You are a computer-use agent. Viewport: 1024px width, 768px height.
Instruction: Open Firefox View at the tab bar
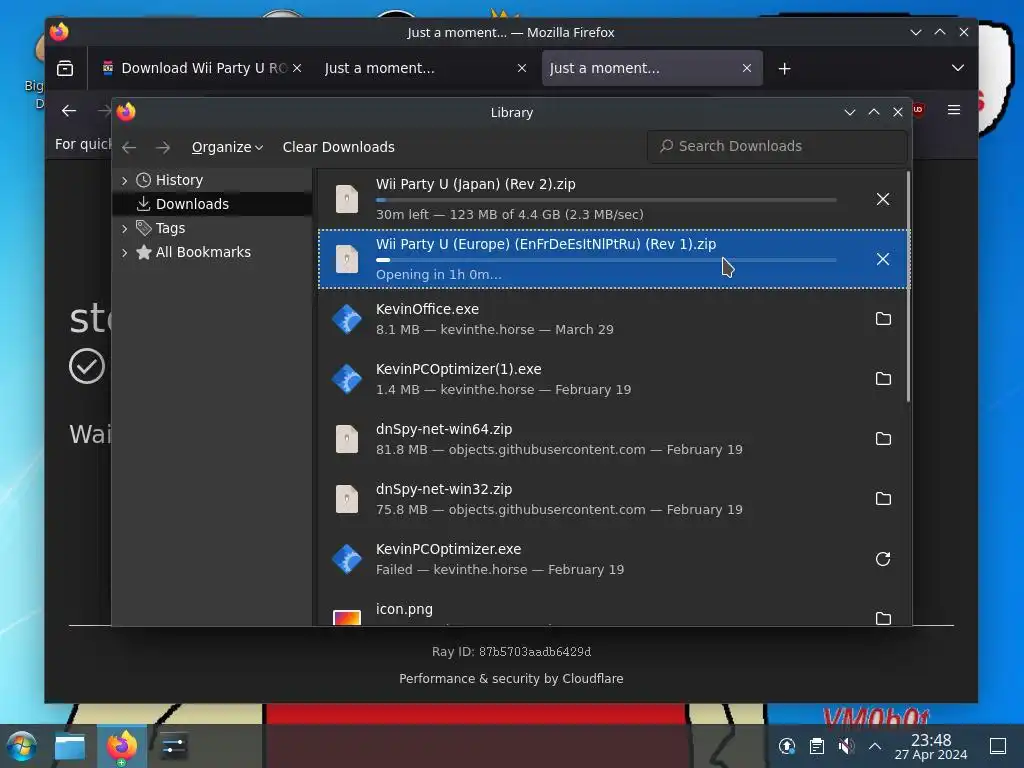[x=65, y=68]
